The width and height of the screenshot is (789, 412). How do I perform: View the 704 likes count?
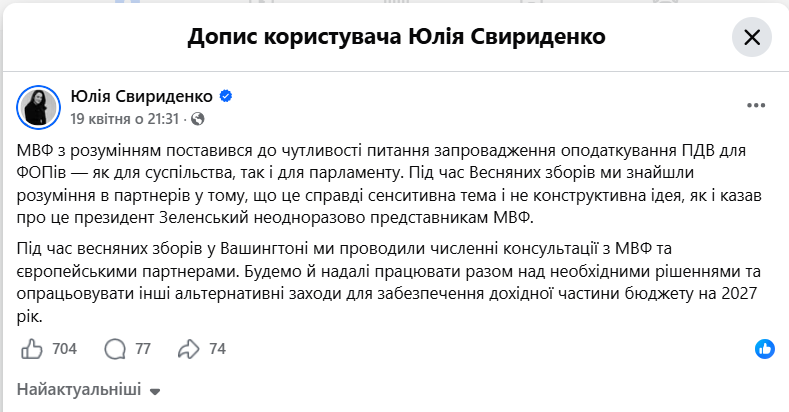click(x=64, y=349)
